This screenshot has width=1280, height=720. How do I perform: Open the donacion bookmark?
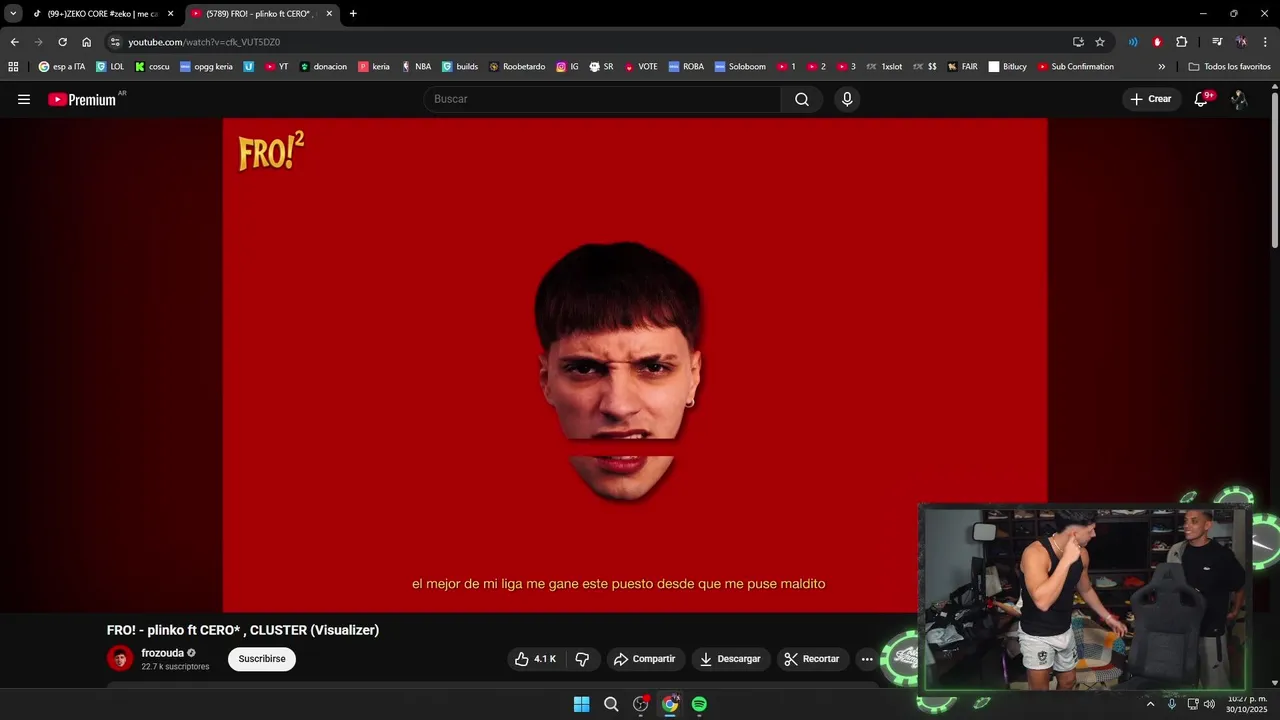[x=323, y=67]
